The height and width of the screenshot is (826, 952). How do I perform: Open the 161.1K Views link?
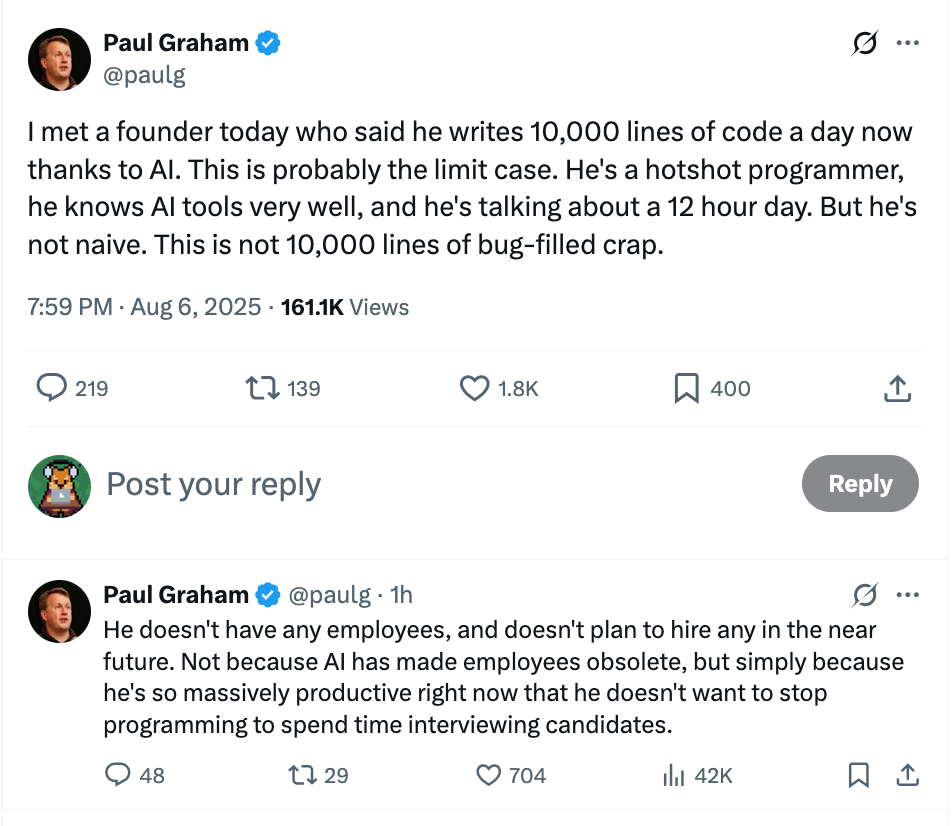345,307
